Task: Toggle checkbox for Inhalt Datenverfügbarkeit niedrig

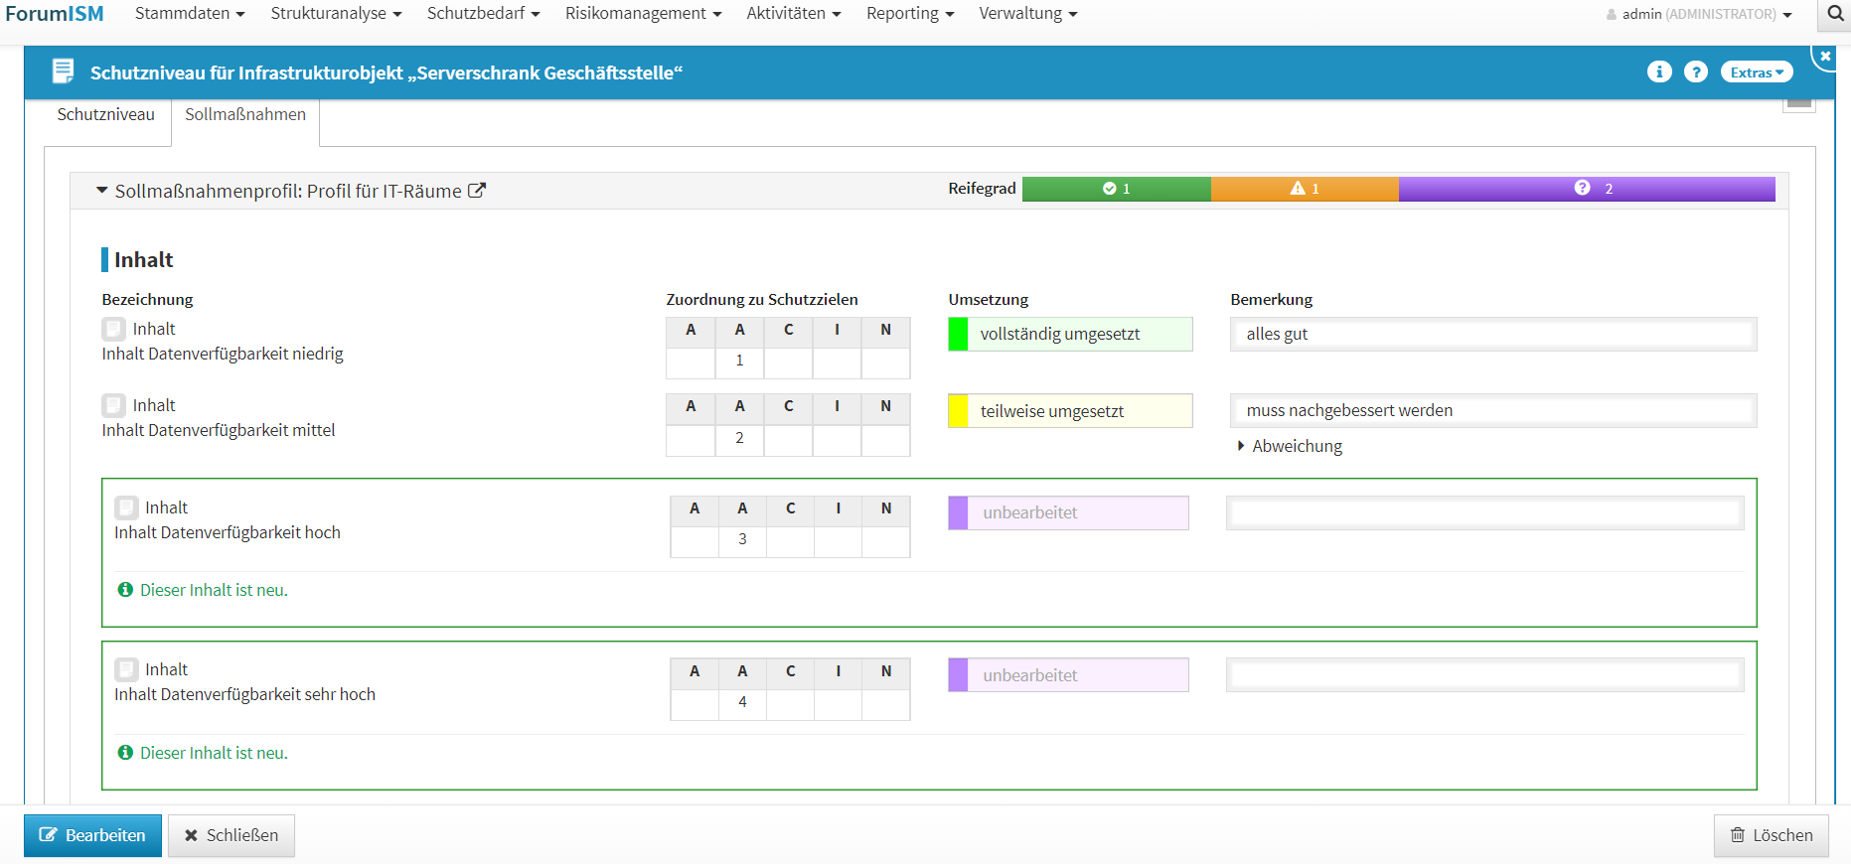Action: (x=114, y=329)
